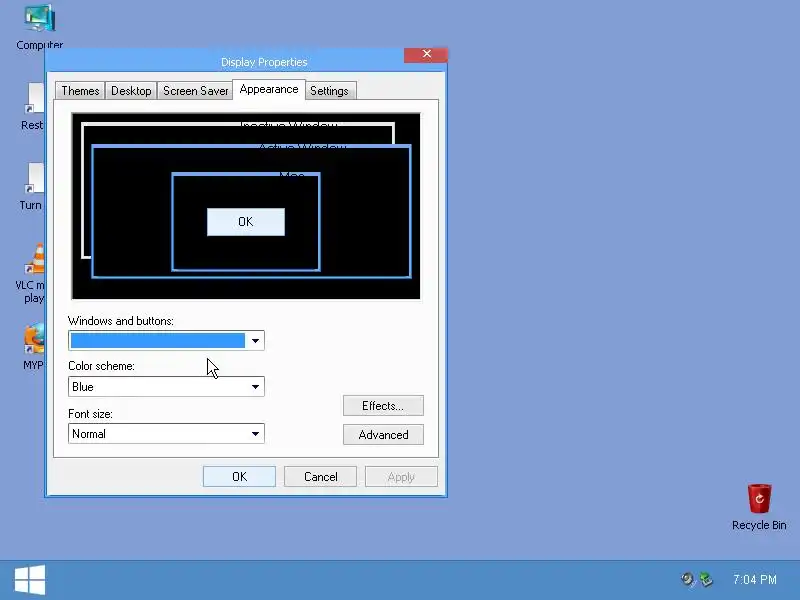Switch to the Themes tab
800x600 pixels.
pyautogui.click(x=80, y=91)
